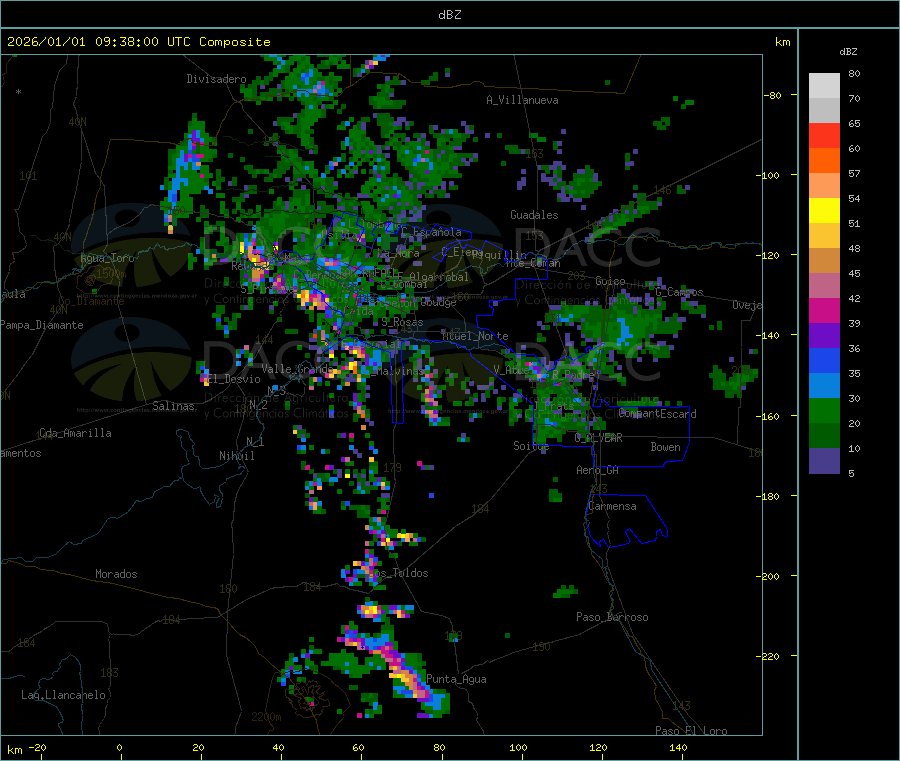
Task: Click the Morados location label
Action: (x=116, y=574)
